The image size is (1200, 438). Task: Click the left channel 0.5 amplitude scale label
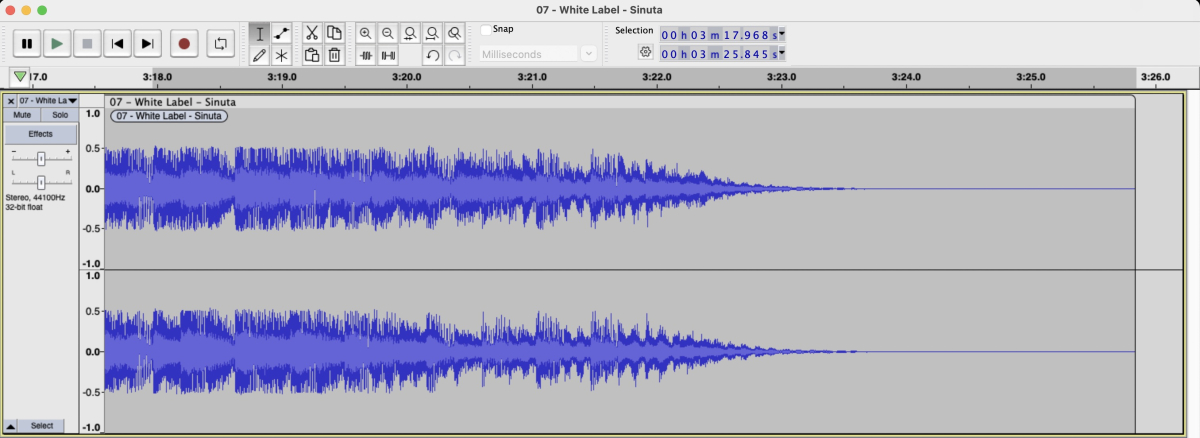[x=92, y=148]
